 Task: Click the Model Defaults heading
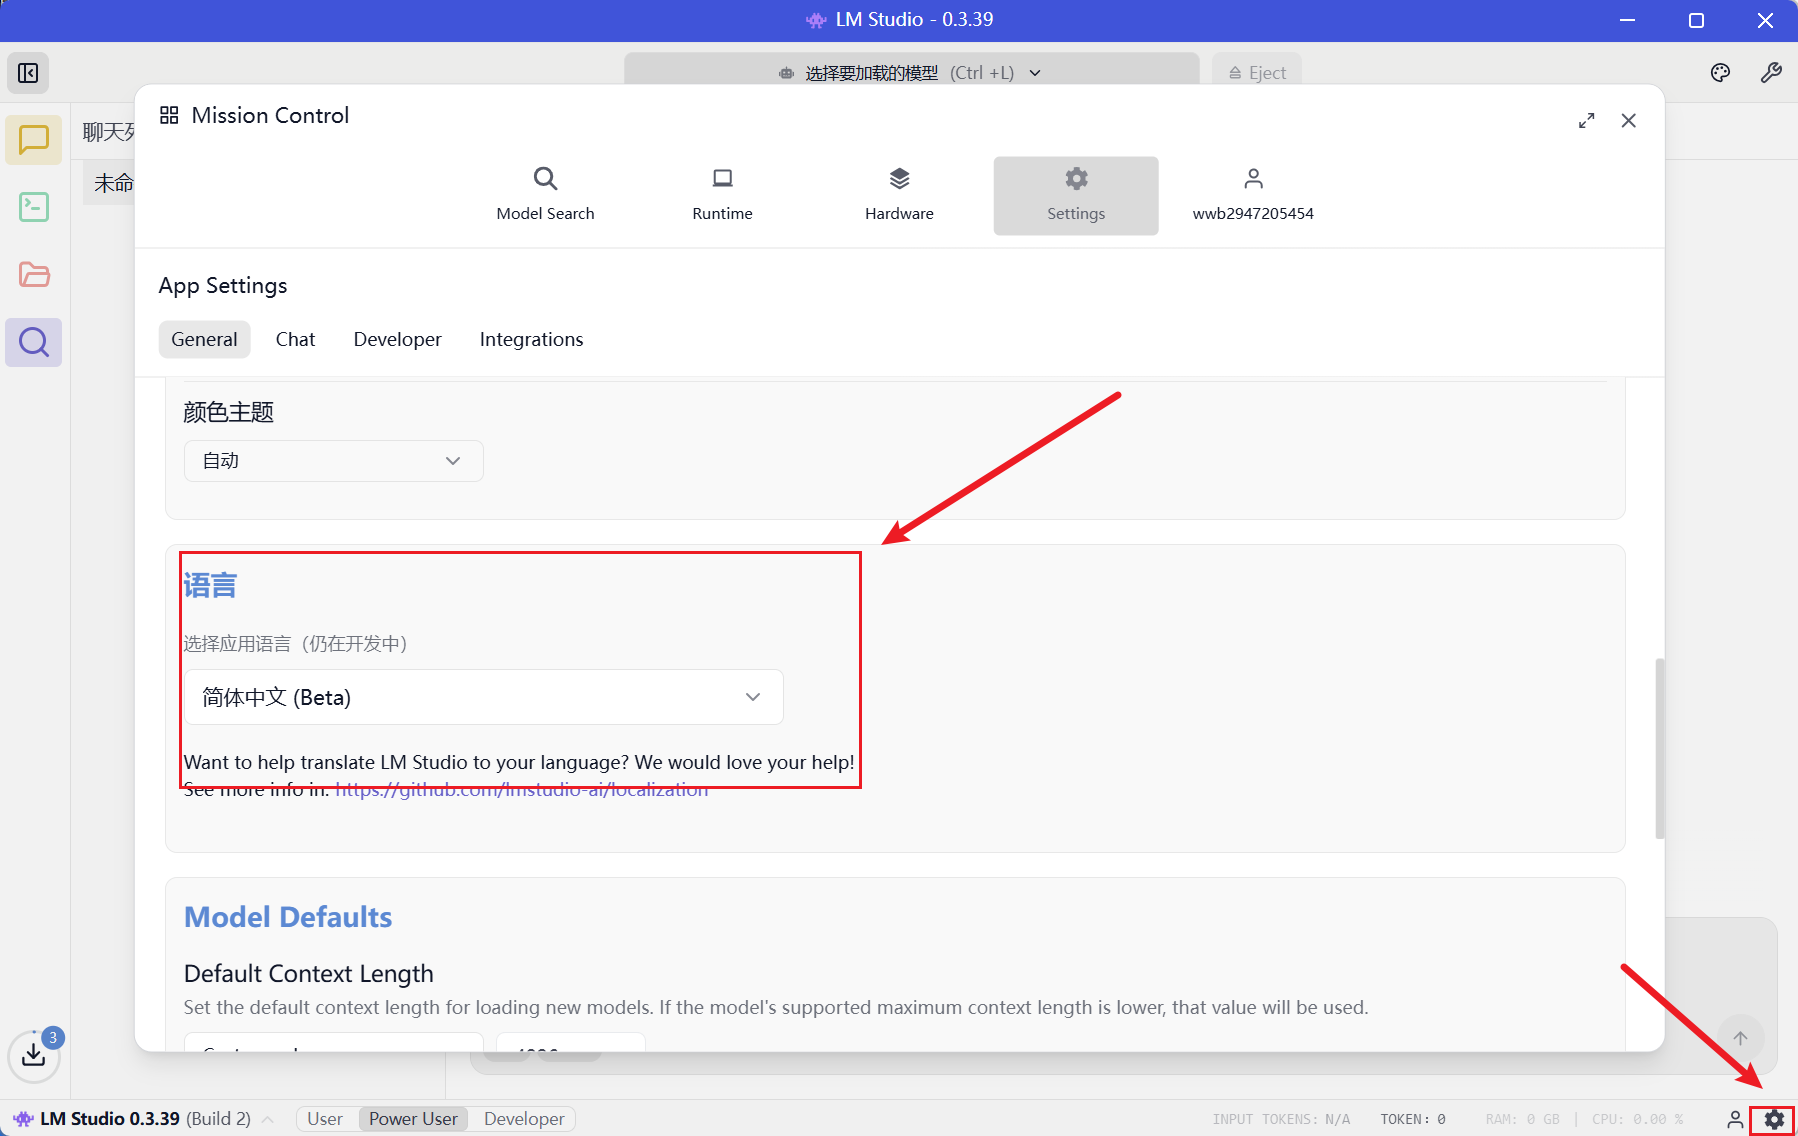pyautogui.click(x=288, y=917)
